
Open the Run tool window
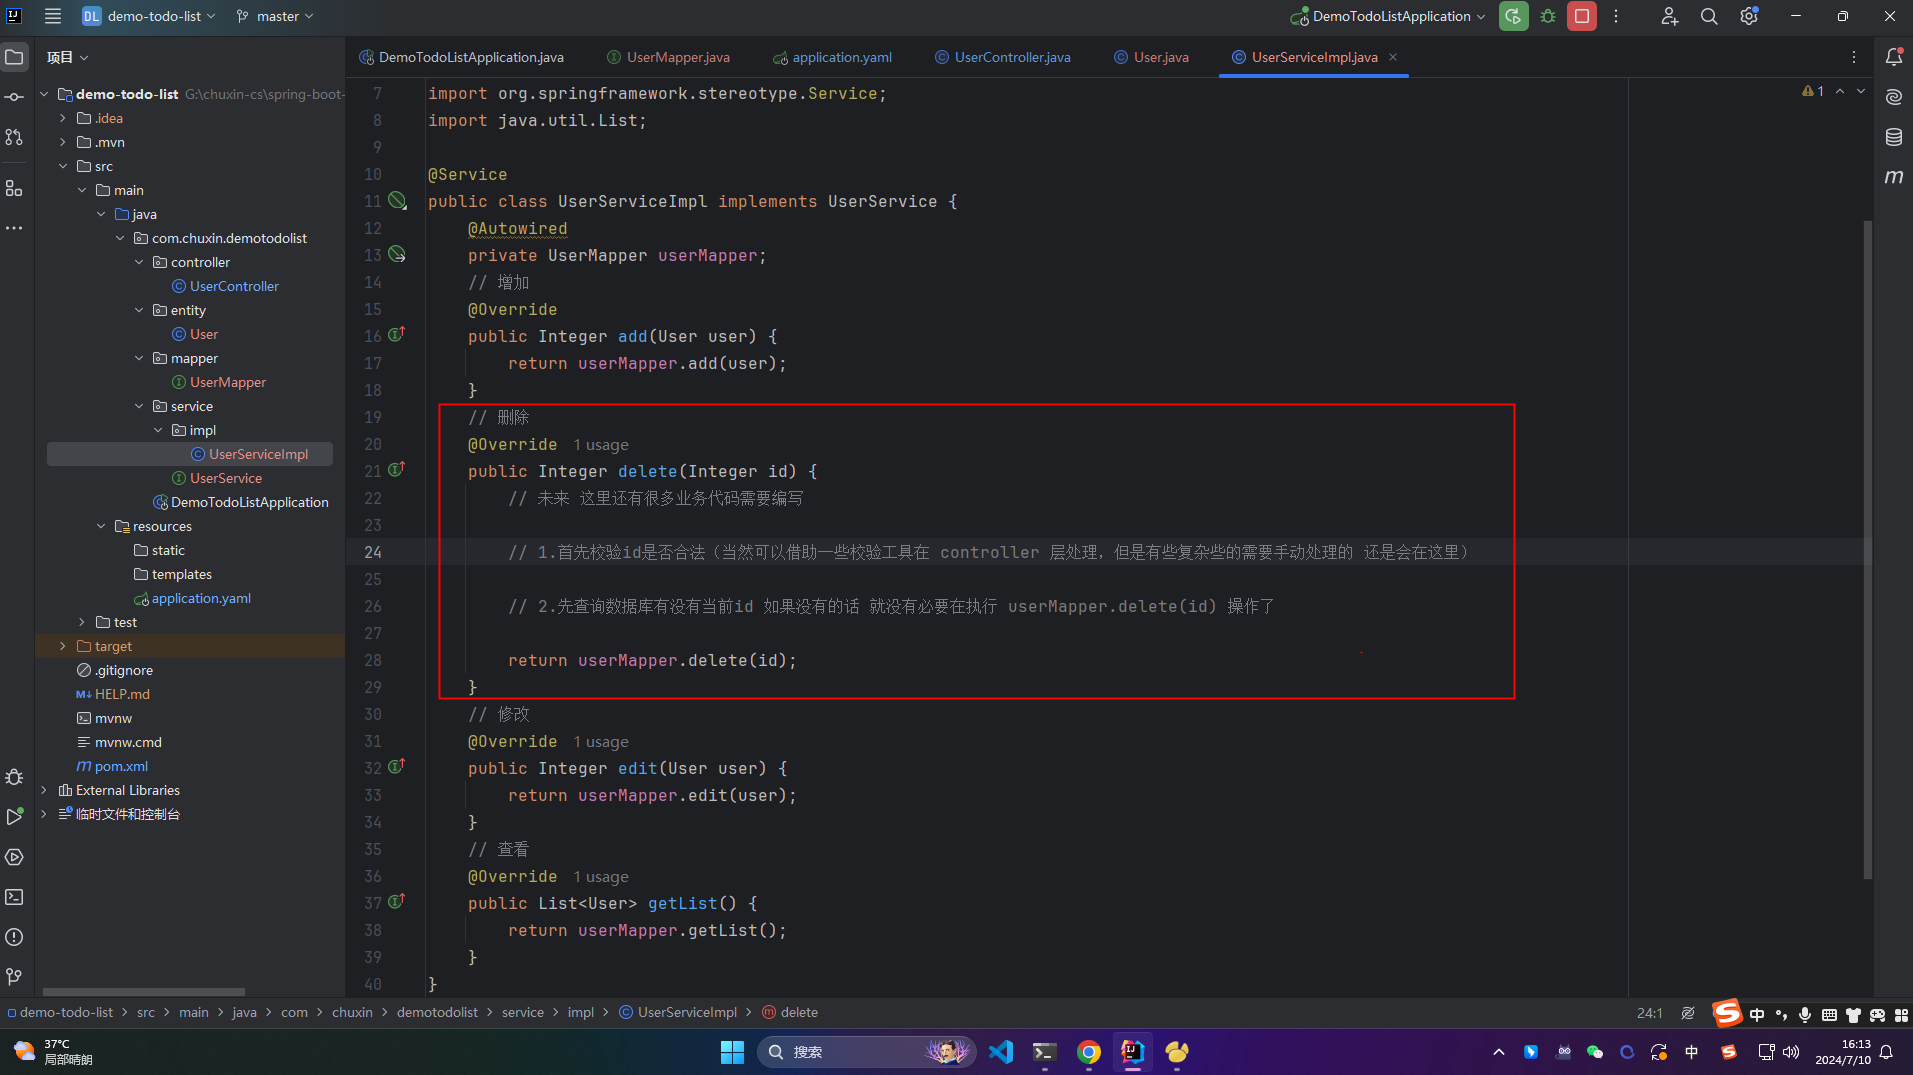pyautogui.click(x=14, y=817)
